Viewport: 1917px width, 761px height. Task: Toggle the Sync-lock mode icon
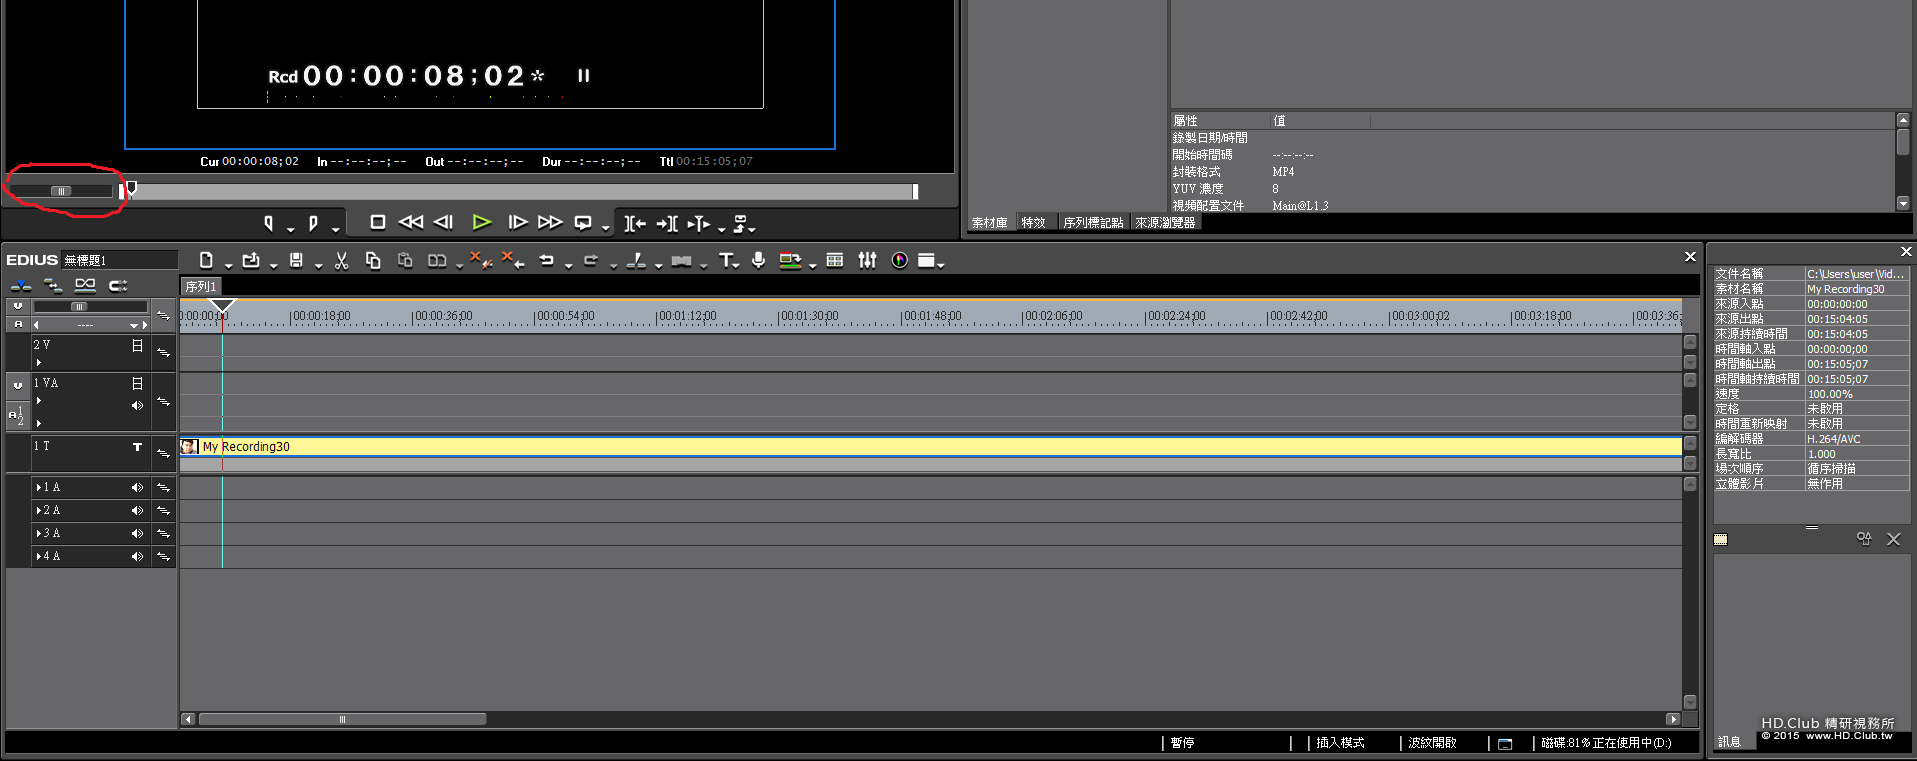(53, 286)
